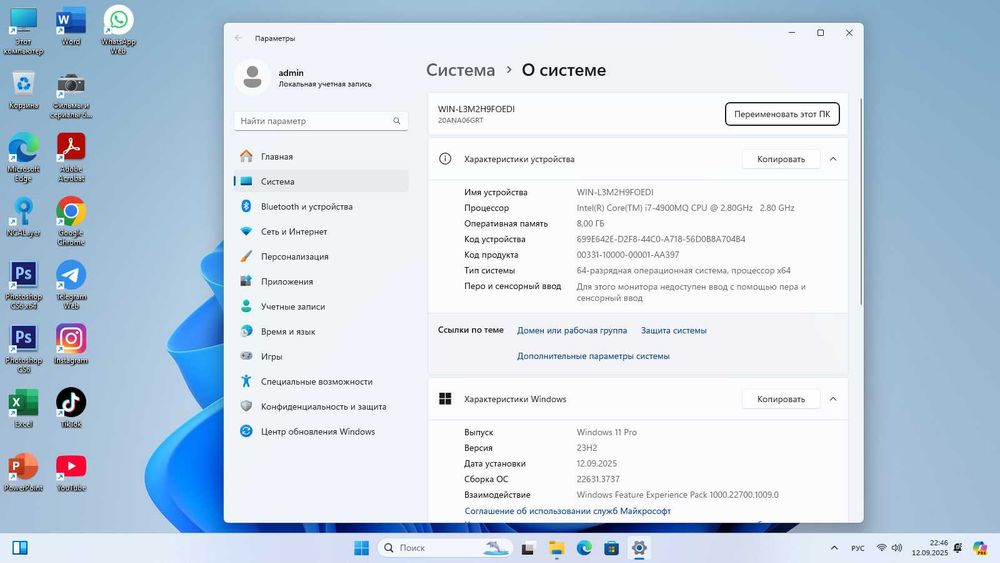Screen dimensions: 1000x563
Task: Open Photoshop CS6 x64 shortcut
Action: 23,285
